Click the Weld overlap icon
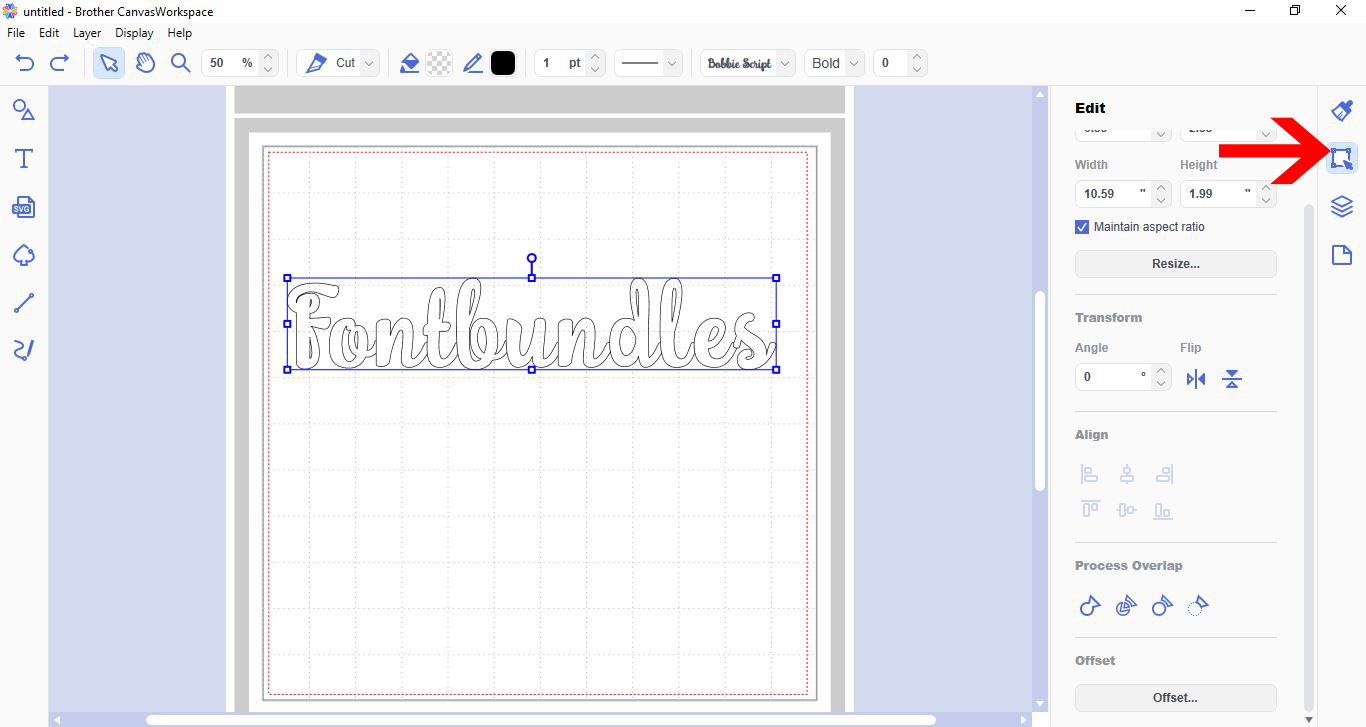This screenshot has width=1366, height=727. point(1090,605)
